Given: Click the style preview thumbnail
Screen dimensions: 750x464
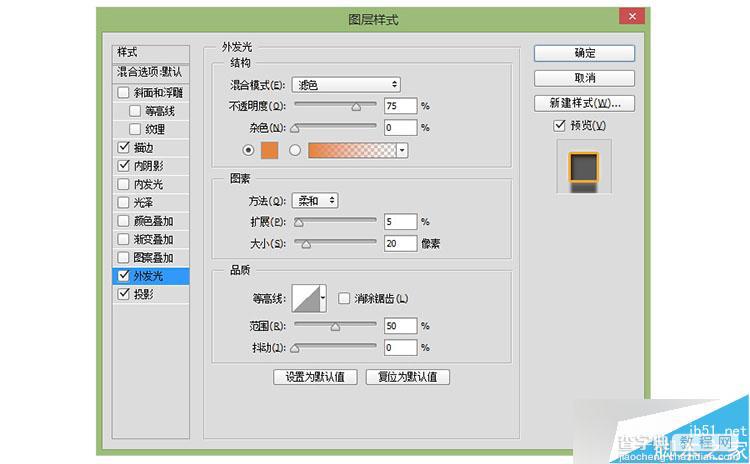Looking at the screenshot, I should (x=584, y=167).
